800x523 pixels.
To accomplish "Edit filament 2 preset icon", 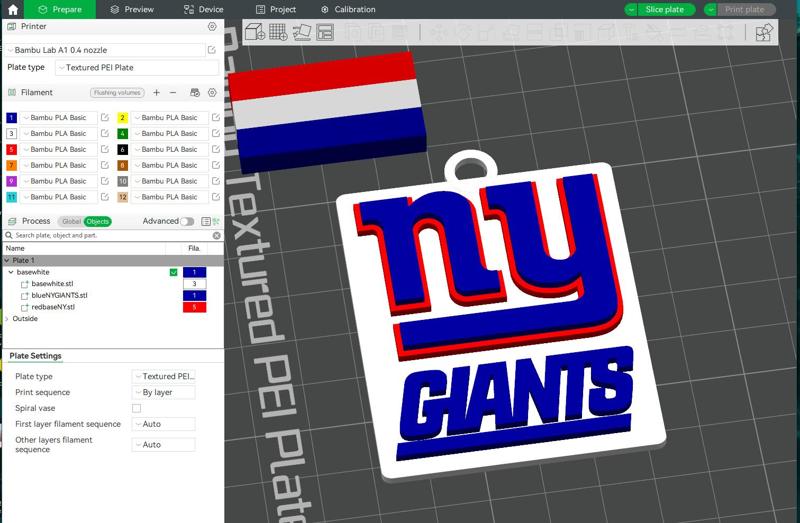I will click(x=216, y=117).
